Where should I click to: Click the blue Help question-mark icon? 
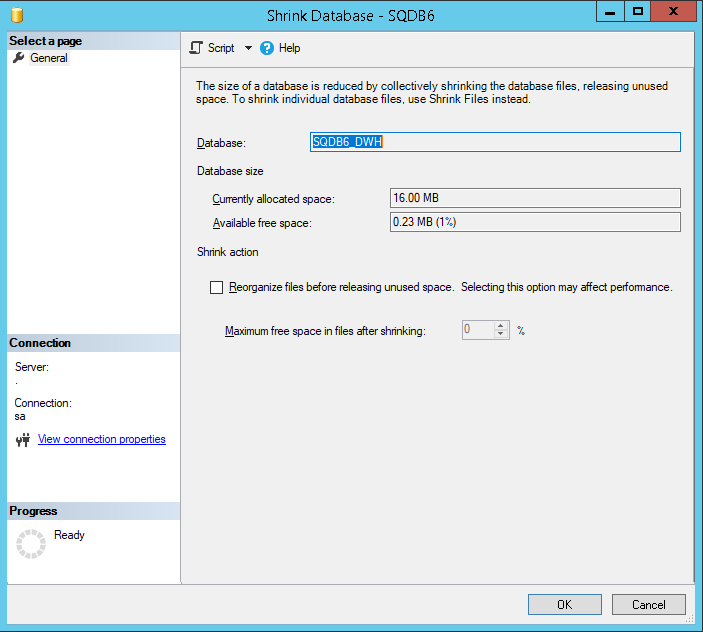(267, 48)
